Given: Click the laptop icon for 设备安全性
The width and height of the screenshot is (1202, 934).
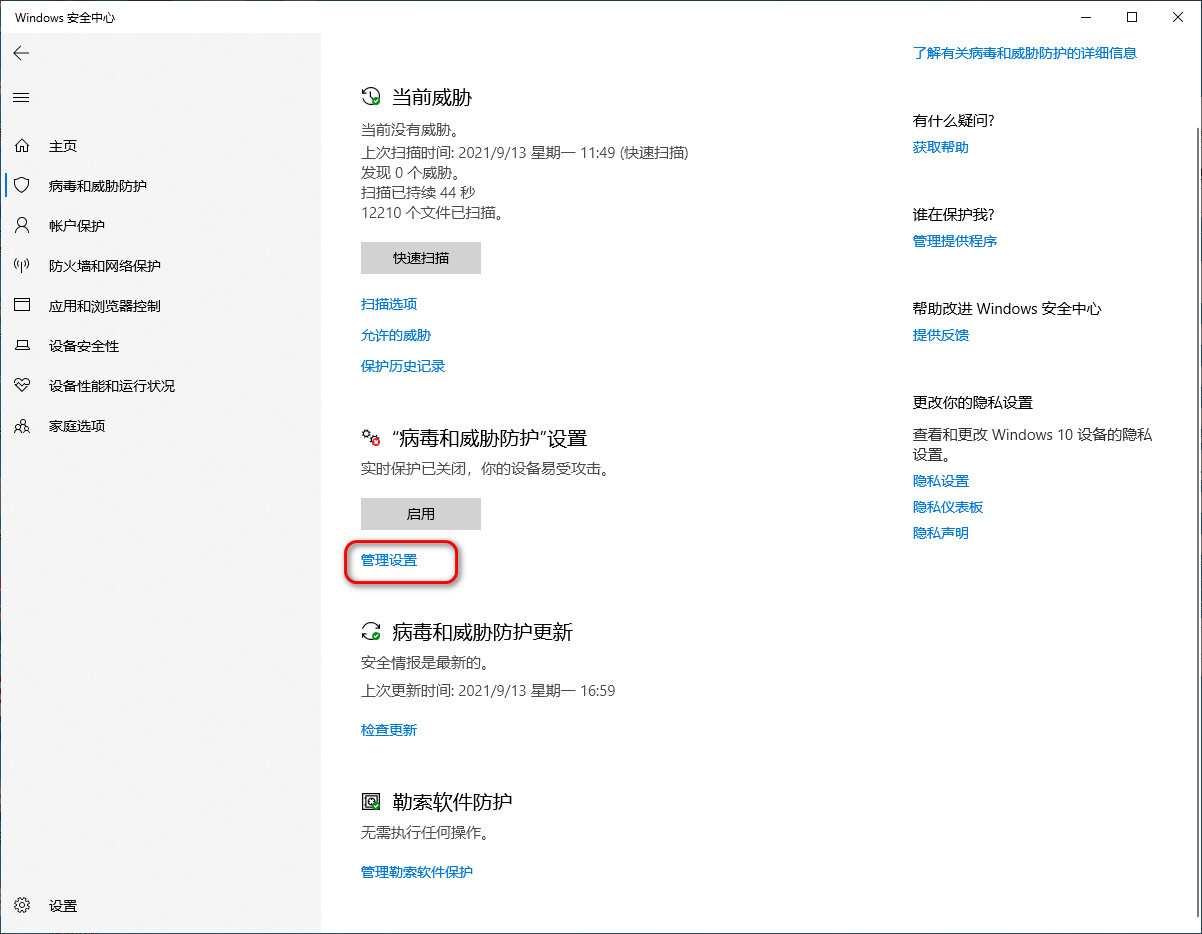Looking at the screenshot, I should click(x=22, y=346).
